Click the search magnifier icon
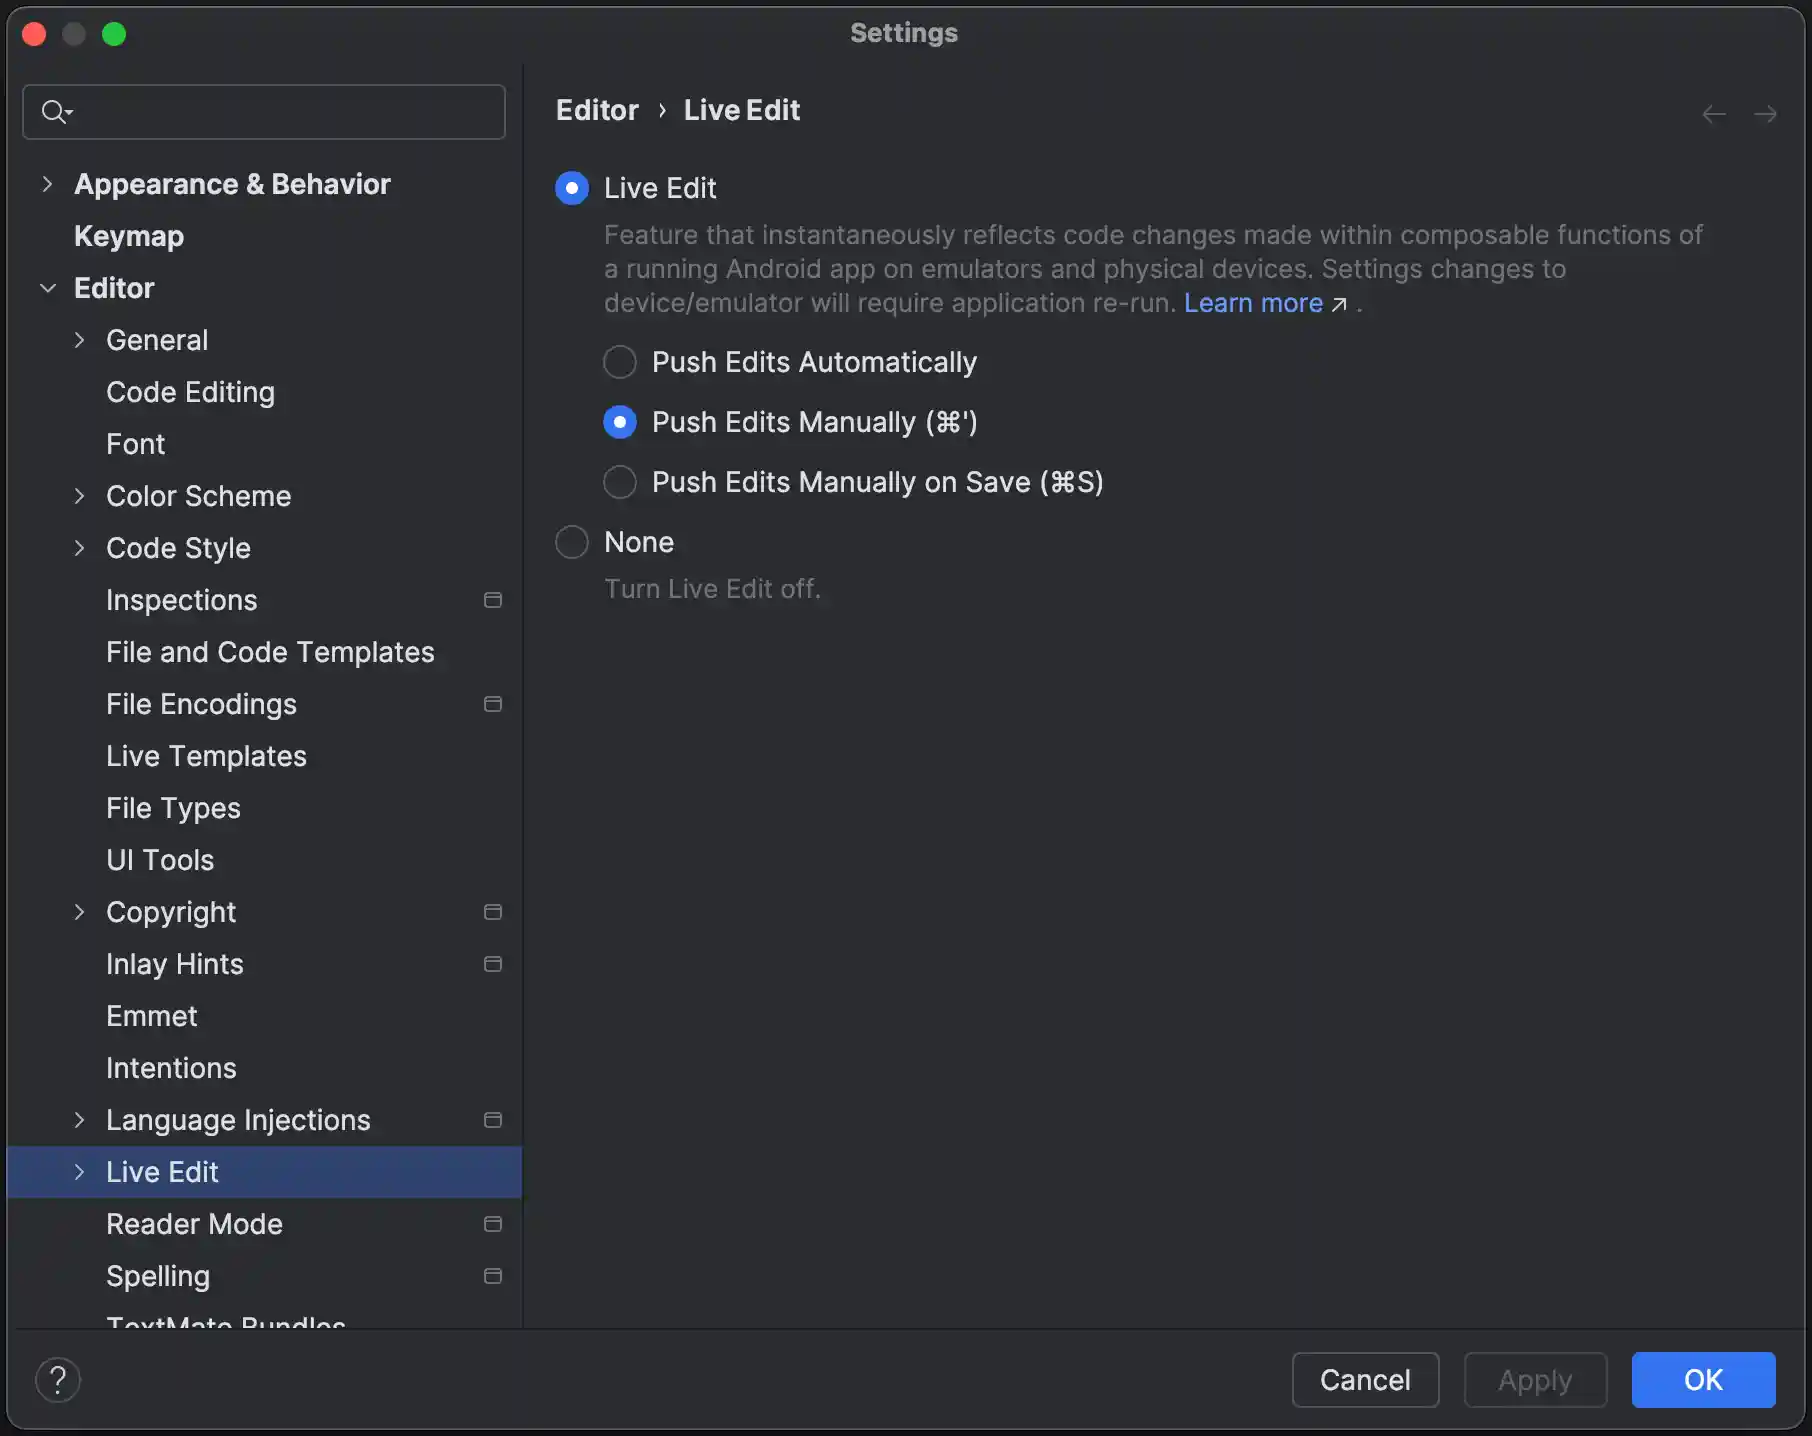Screen dimensions: 1812x1436 tap(57, 111)
